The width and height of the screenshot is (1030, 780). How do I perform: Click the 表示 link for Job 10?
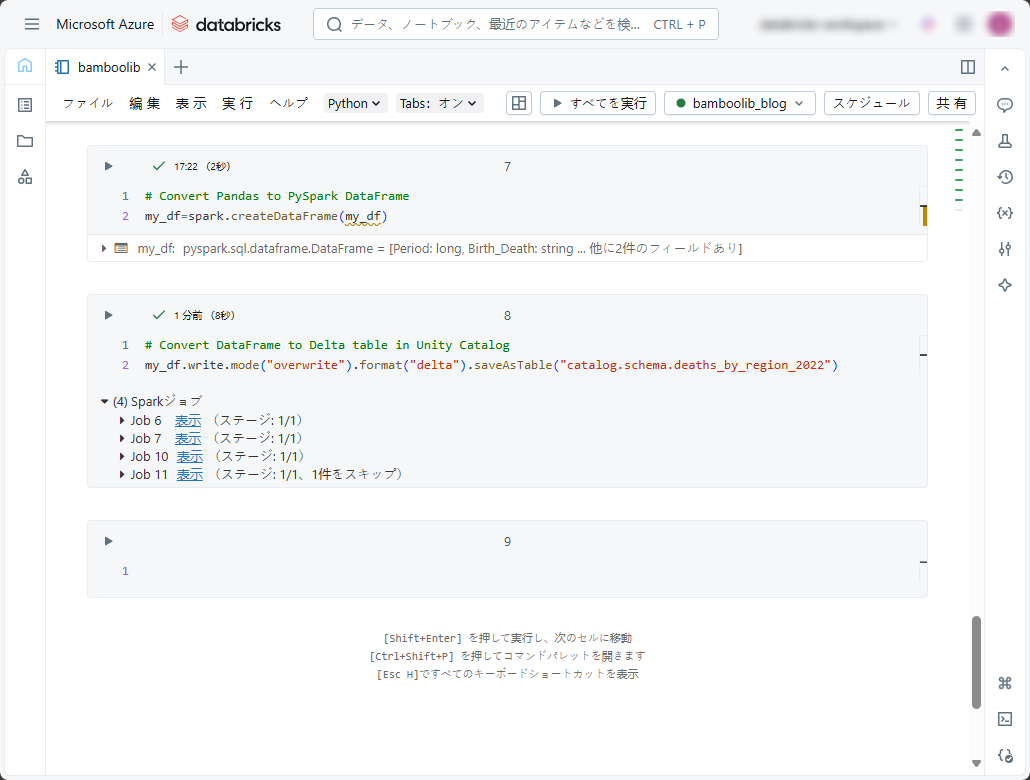pyautogui.click(x=189, y=457)
